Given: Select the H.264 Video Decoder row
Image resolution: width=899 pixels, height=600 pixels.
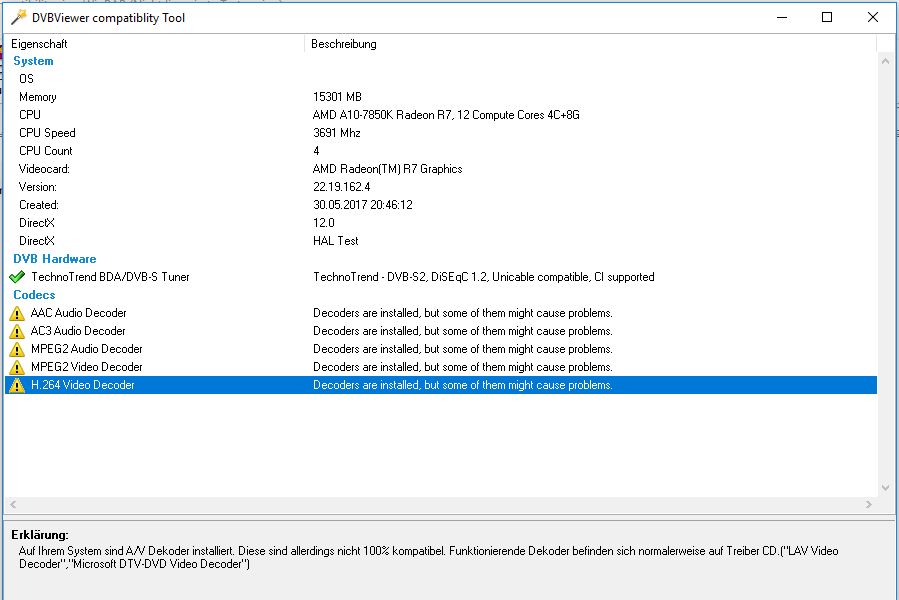Looking at the screenshot, I should point(441,385).
